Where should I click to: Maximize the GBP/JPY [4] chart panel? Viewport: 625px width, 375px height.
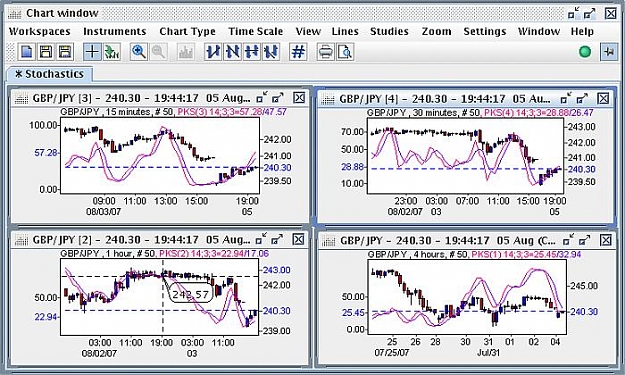582,98
